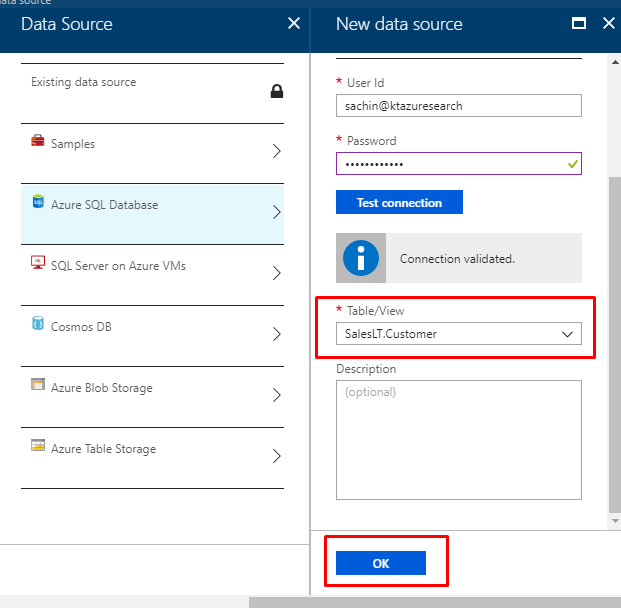Select Existing data source option
This screenshot has height=608, width=621.
(152, 93)
